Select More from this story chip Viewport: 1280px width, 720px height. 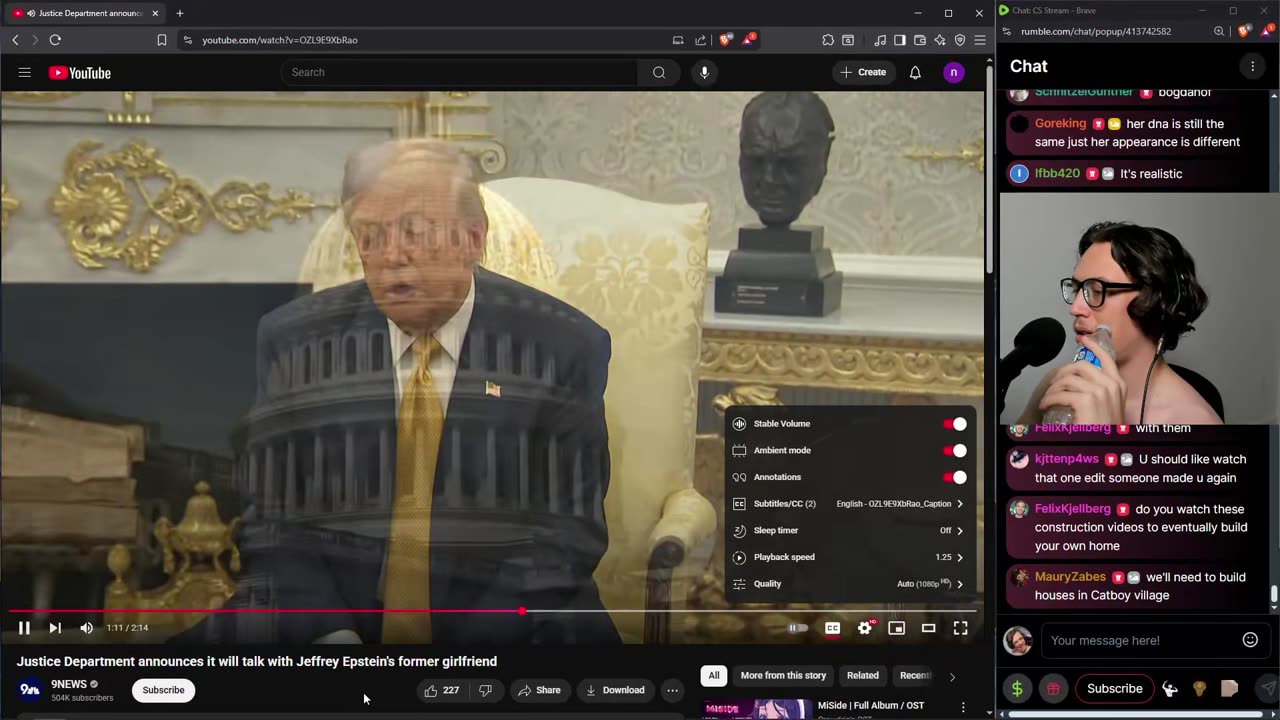783,676
